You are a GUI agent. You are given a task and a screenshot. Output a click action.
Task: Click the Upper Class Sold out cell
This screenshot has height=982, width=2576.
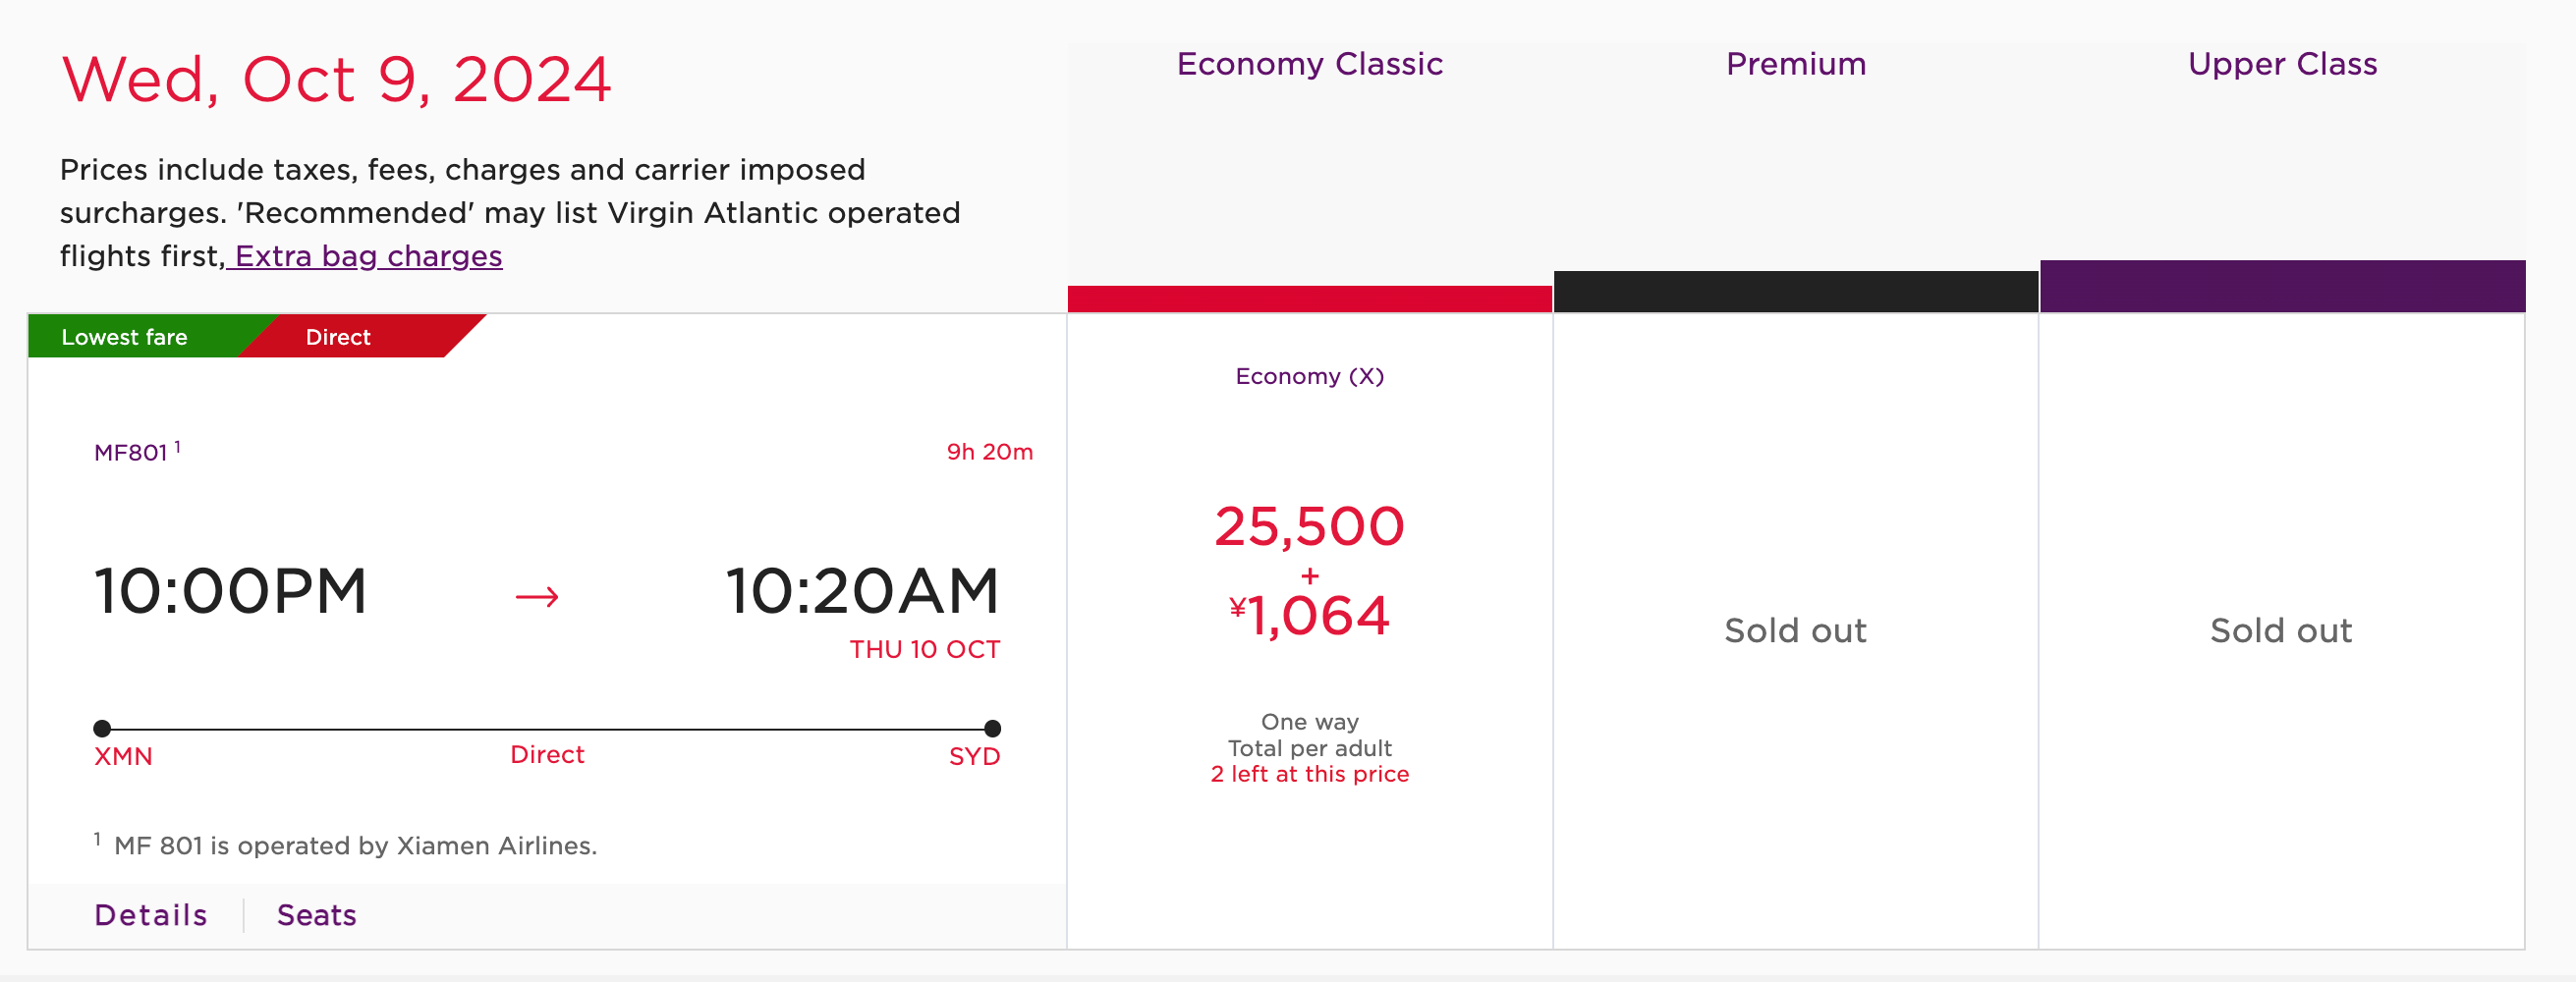tap(2281, 630)
